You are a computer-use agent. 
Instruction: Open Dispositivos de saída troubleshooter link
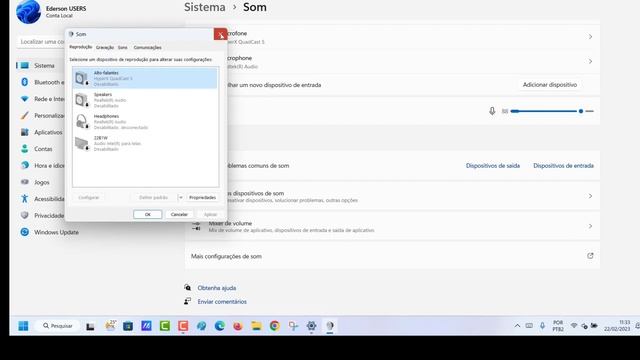(493, 166)
